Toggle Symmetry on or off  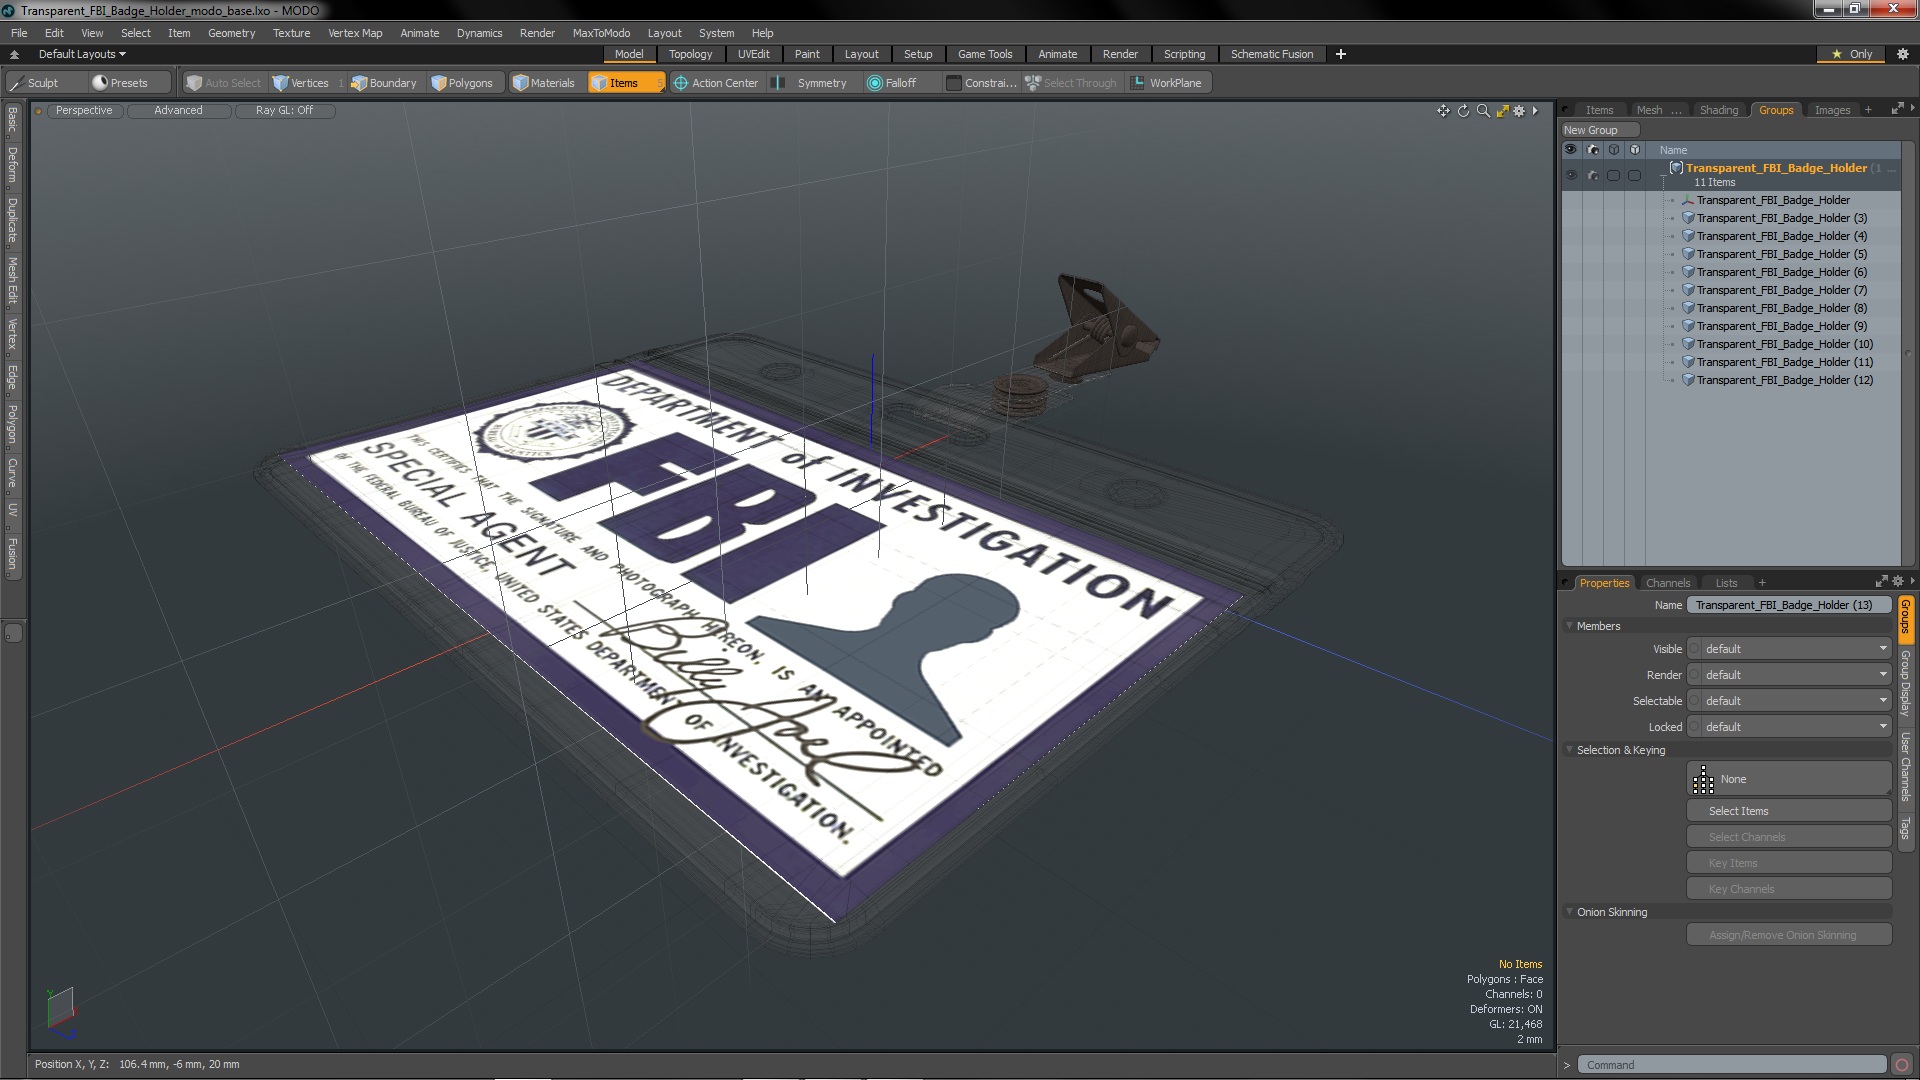[811, 83]
